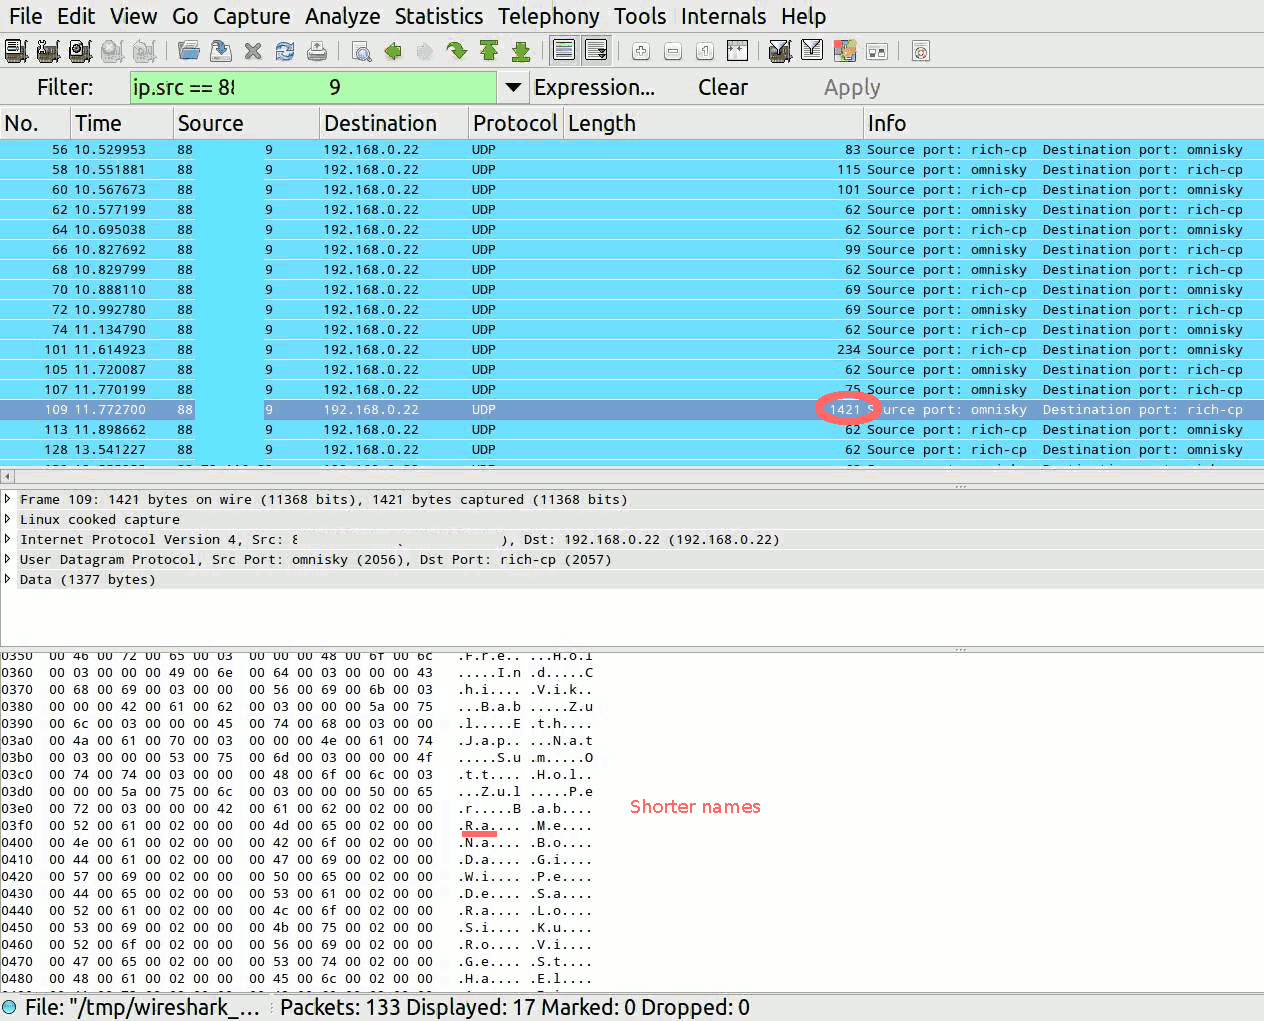Expand the Frame 109 details tree
Image resolution: width=1264 pixels, height=1021 pixels.
(x=8, y=499)
